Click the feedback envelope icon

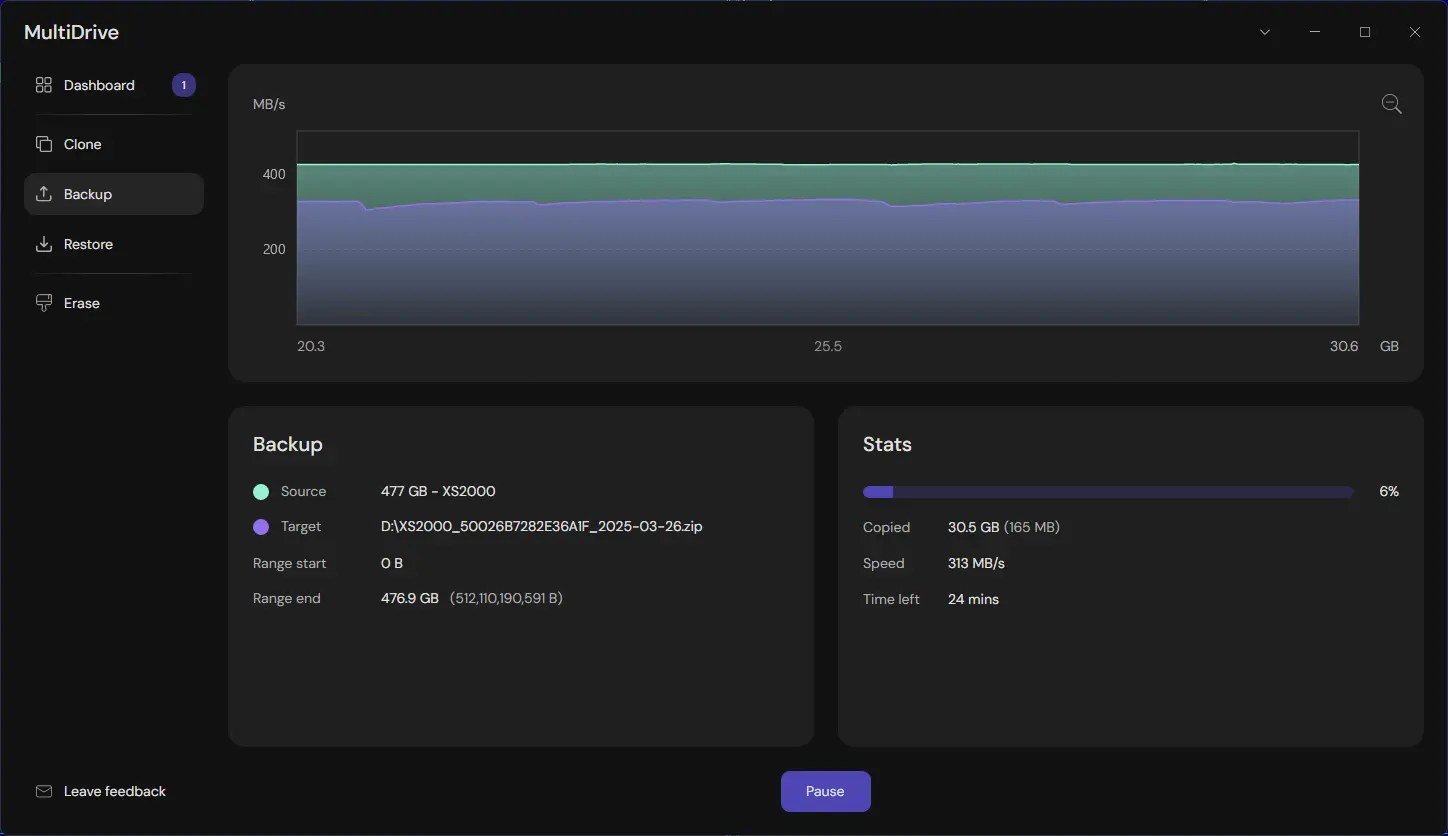44,790
